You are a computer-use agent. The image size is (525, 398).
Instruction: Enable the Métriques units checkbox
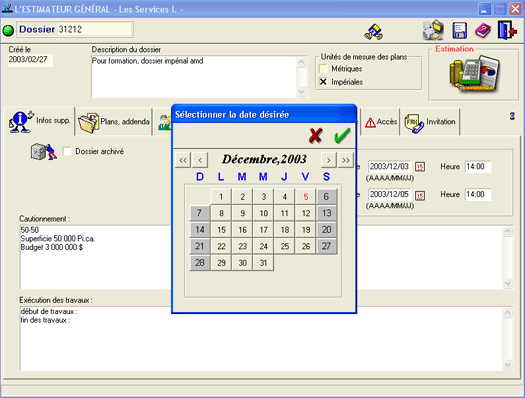pos(323,69)
